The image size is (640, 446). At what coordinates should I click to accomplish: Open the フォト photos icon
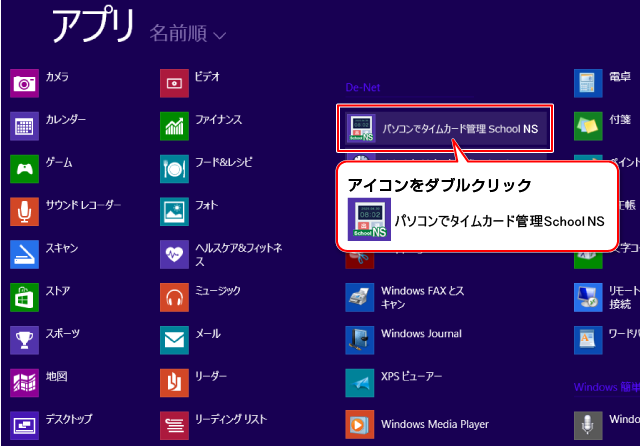coord(174,212)
